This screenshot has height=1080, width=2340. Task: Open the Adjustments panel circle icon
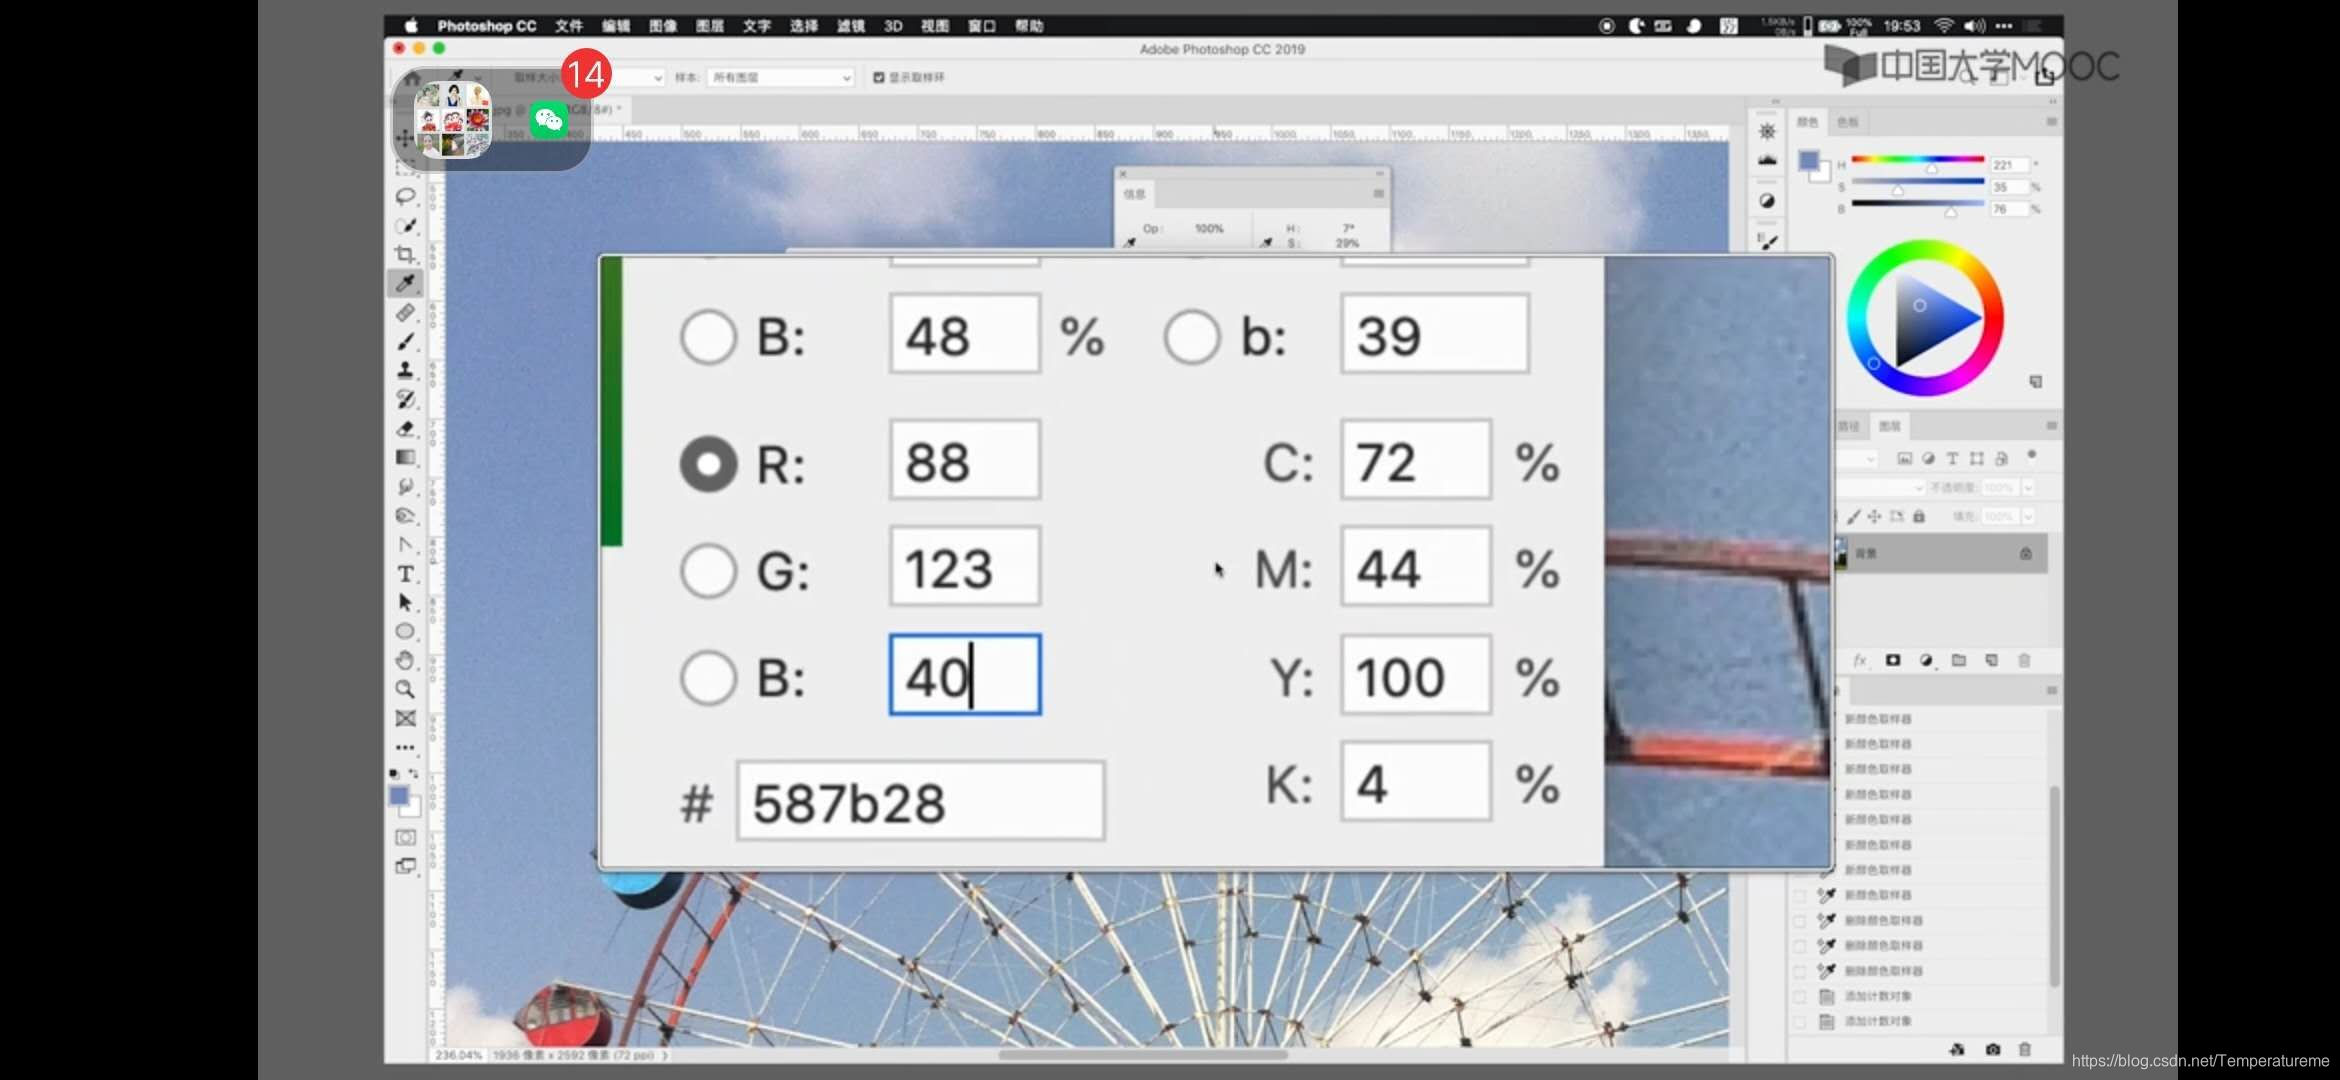point(1767,201)
